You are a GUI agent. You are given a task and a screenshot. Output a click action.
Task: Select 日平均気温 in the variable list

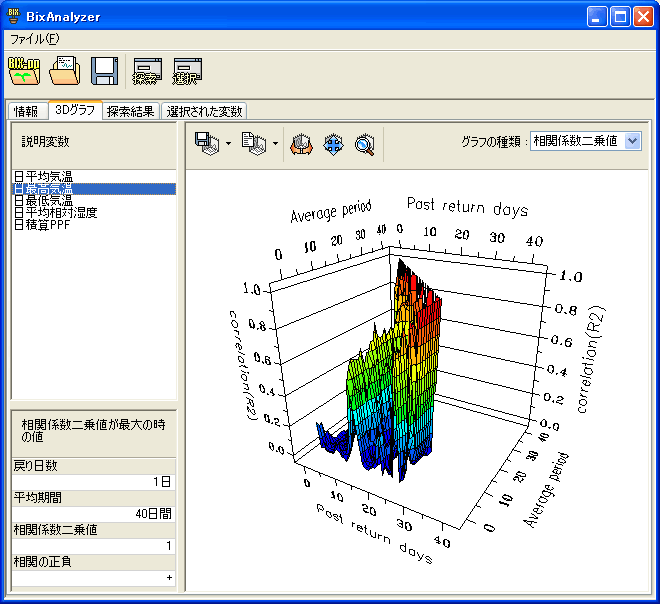click(x=43, y=176)
